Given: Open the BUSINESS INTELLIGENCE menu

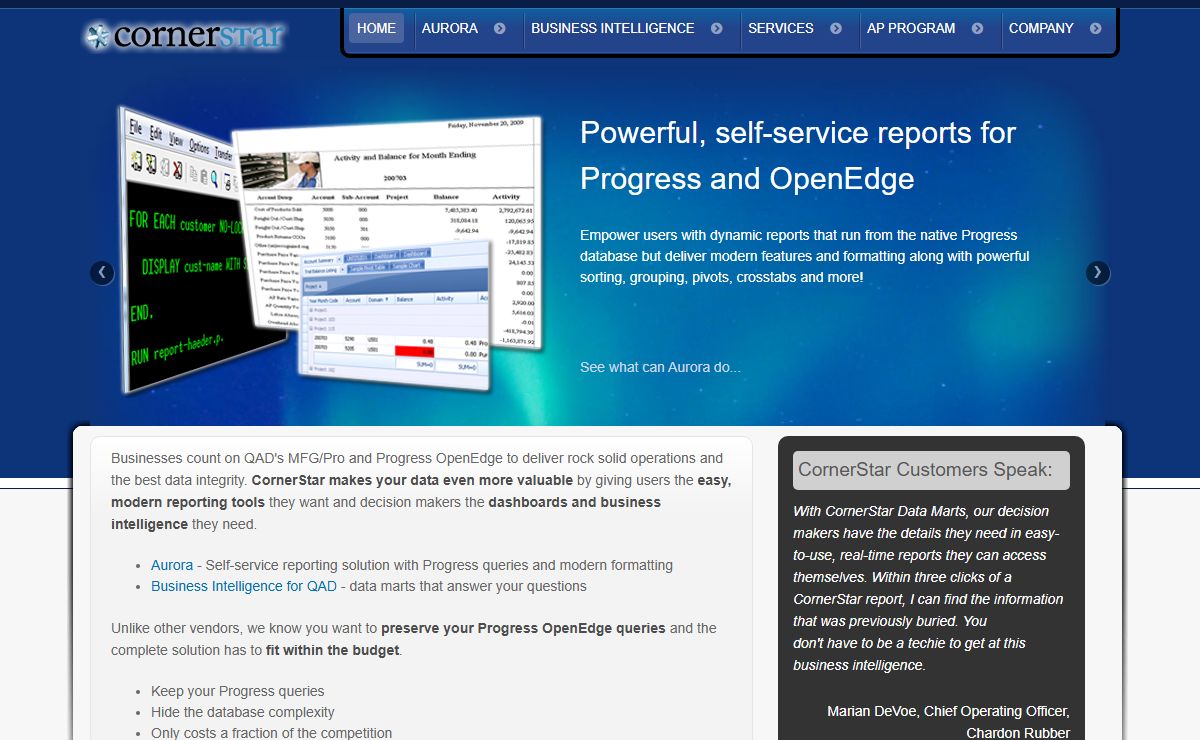Looking at the screenshot, I should pos(612,28).
